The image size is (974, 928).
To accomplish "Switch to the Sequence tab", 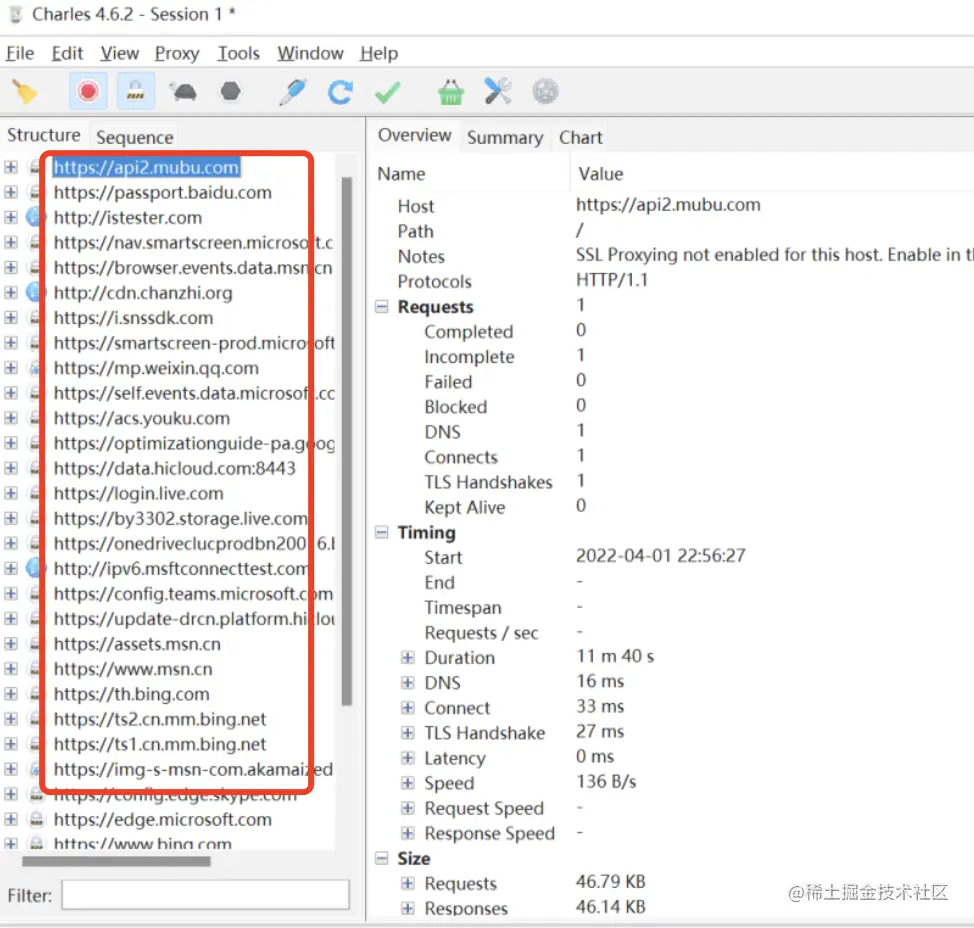I will tap(134, 137).
